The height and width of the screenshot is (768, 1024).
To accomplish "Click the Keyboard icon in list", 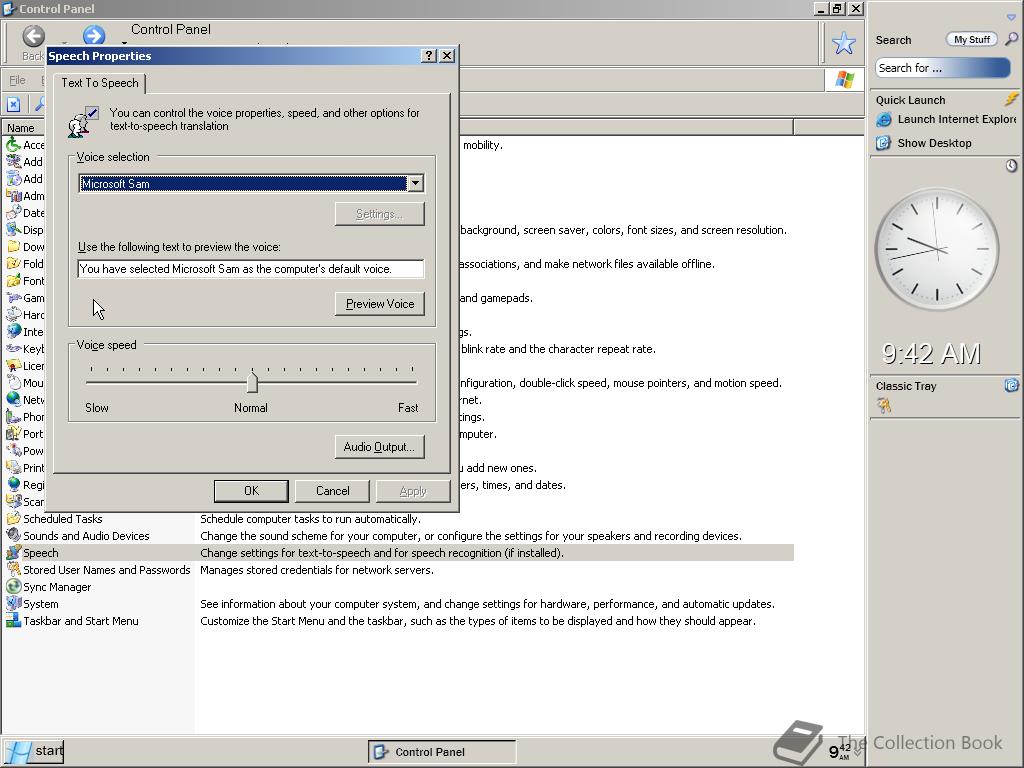I will [13, 348].
